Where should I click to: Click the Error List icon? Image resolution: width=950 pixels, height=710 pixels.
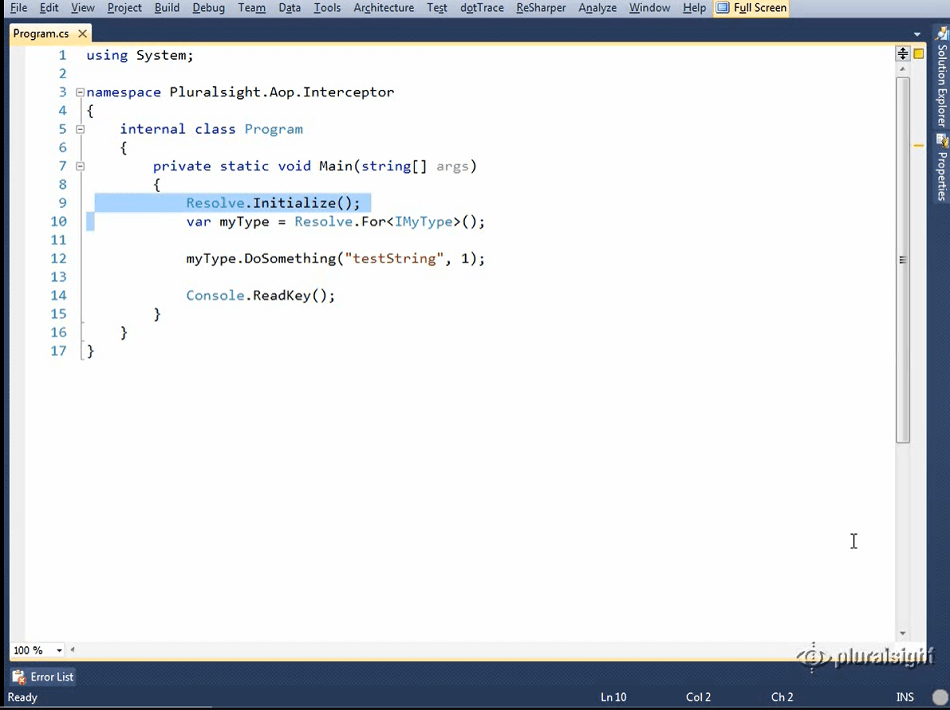point(19,677)
